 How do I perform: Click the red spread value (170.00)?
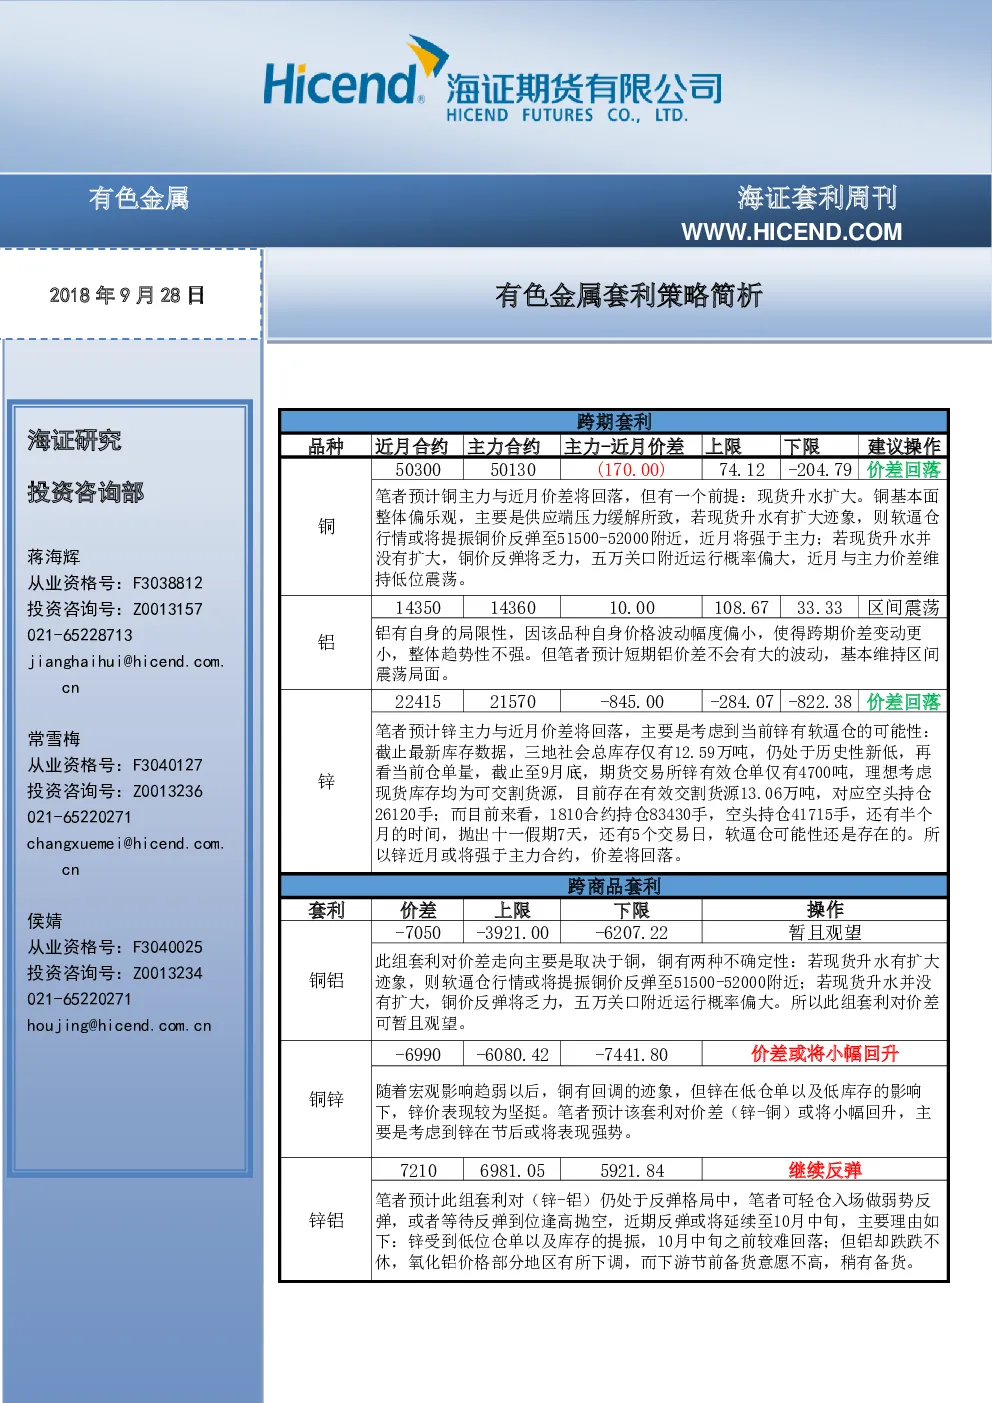click(631, 470)
